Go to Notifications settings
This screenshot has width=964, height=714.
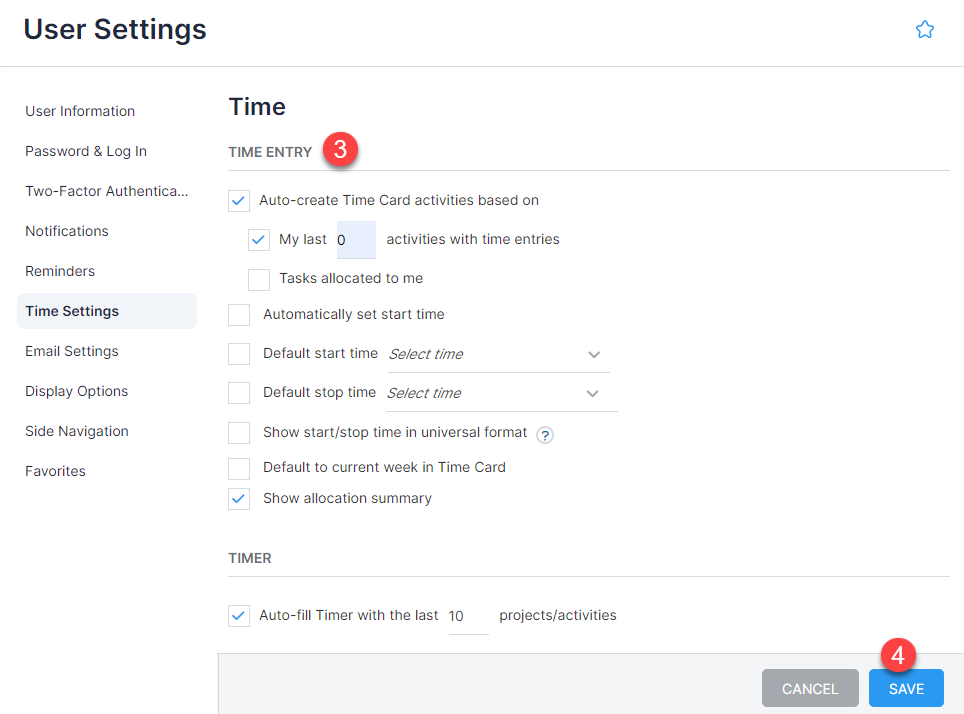pyautogui.click(x=66, y=231)
